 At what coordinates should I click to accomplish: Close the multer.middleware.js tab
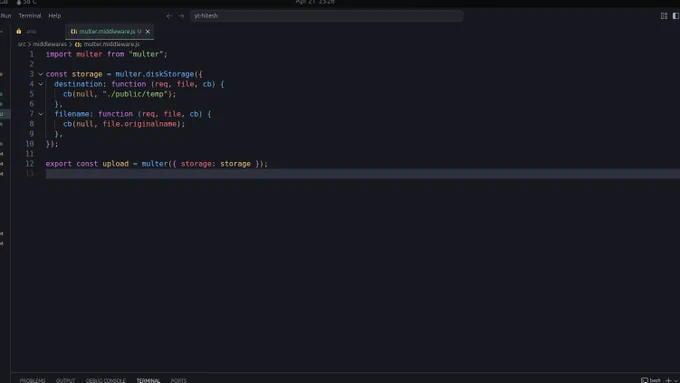point(147,32)
